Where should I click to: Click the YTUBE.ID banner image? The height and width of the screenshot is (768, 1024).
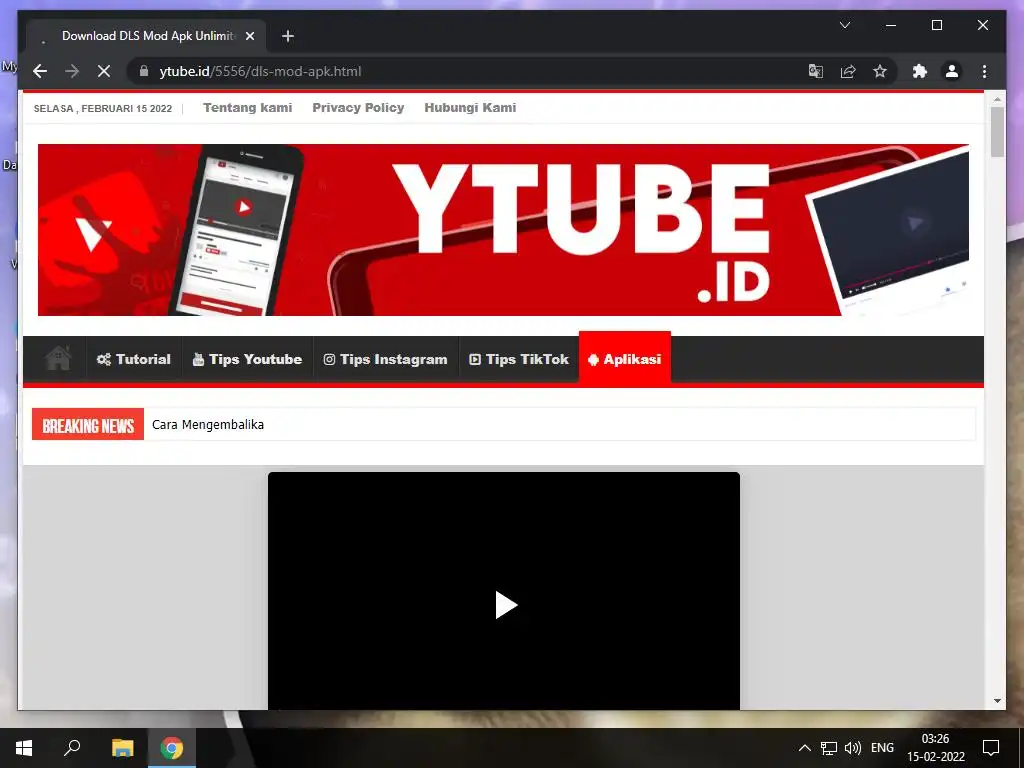(x=503, y=230)
